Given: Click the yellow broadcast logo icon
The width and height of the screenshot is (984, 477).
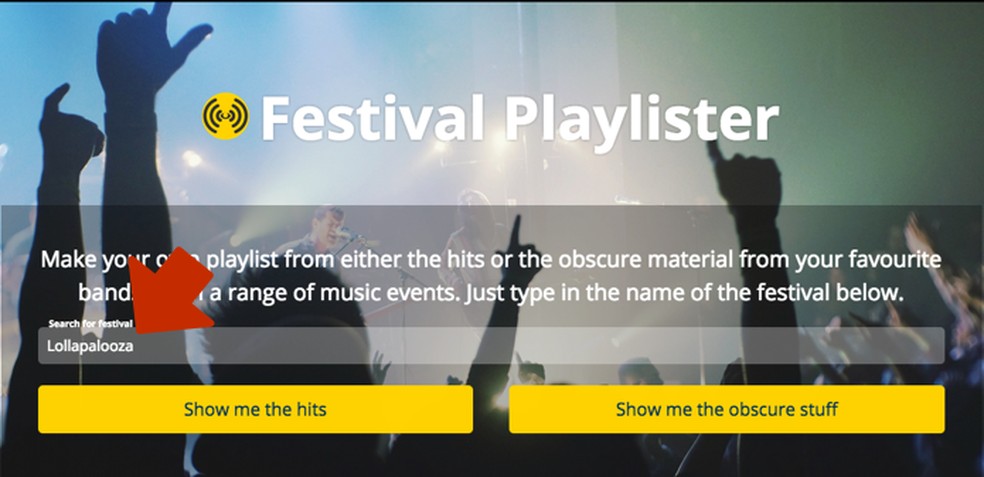Looking at the screenshot, I should click(x=225, y=116).
